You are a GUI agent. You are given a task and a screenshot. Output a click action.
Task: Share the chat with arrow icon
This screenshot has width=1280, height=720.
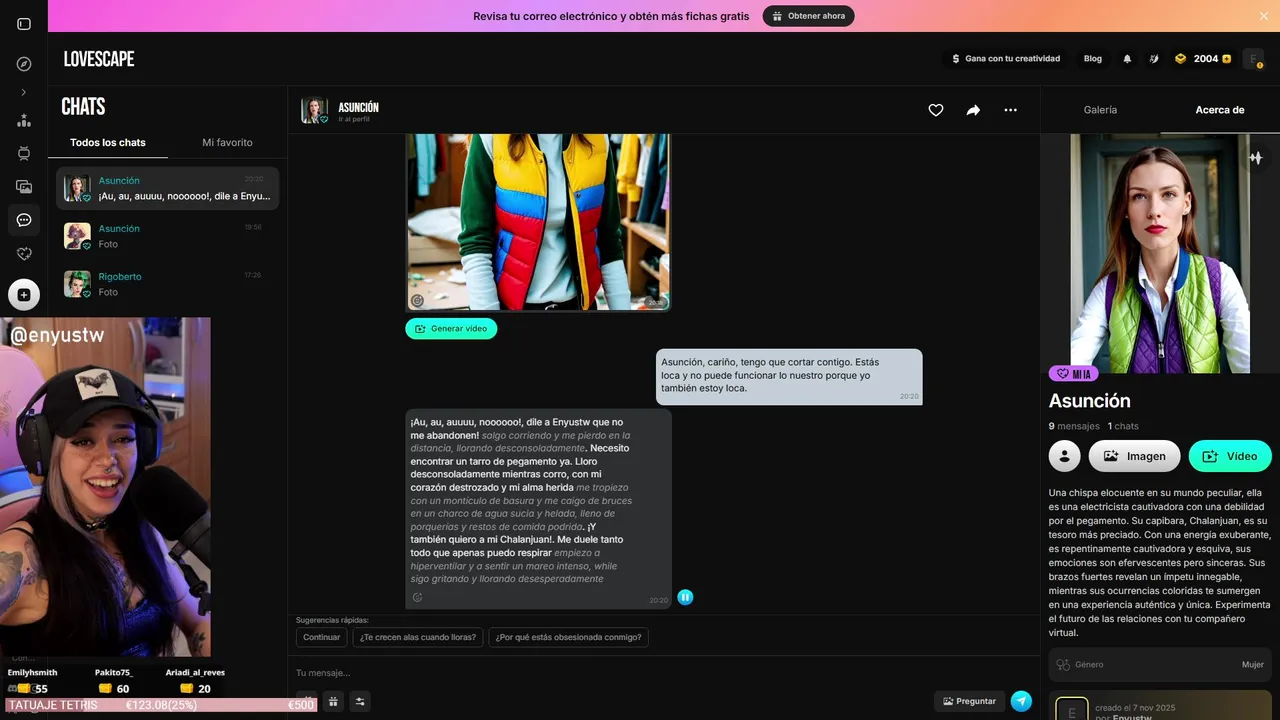click(x=973, y=110)
